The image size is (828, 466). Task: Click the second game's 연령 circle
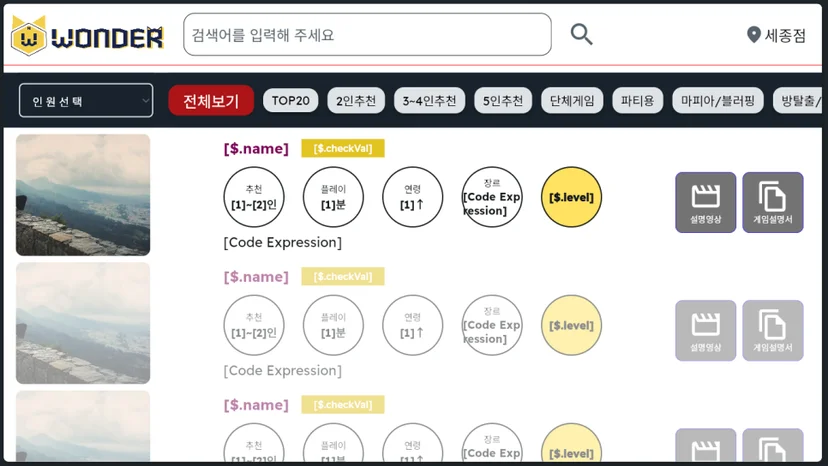412,325
